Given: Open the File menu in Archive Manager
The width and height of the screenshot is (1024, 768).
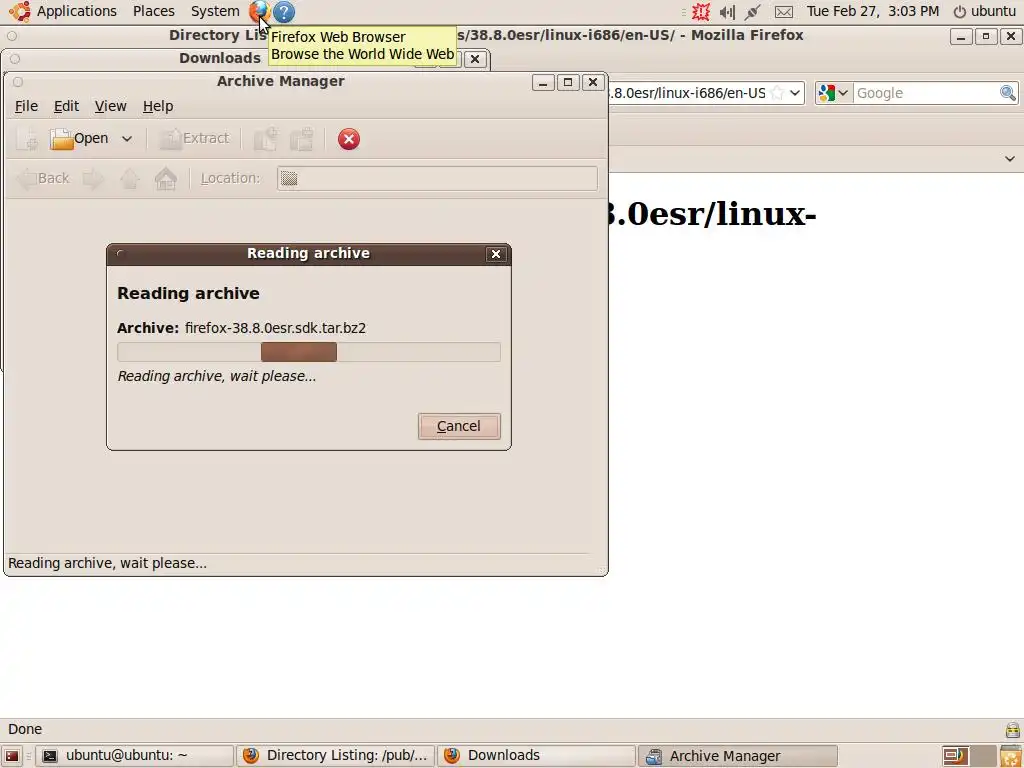Looking at the screenshot, I should (26, 106).
